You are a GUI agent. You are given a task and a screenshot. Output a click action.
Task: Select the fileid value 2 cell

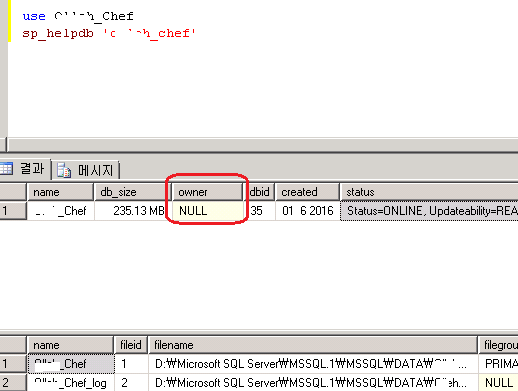[131, 383]
